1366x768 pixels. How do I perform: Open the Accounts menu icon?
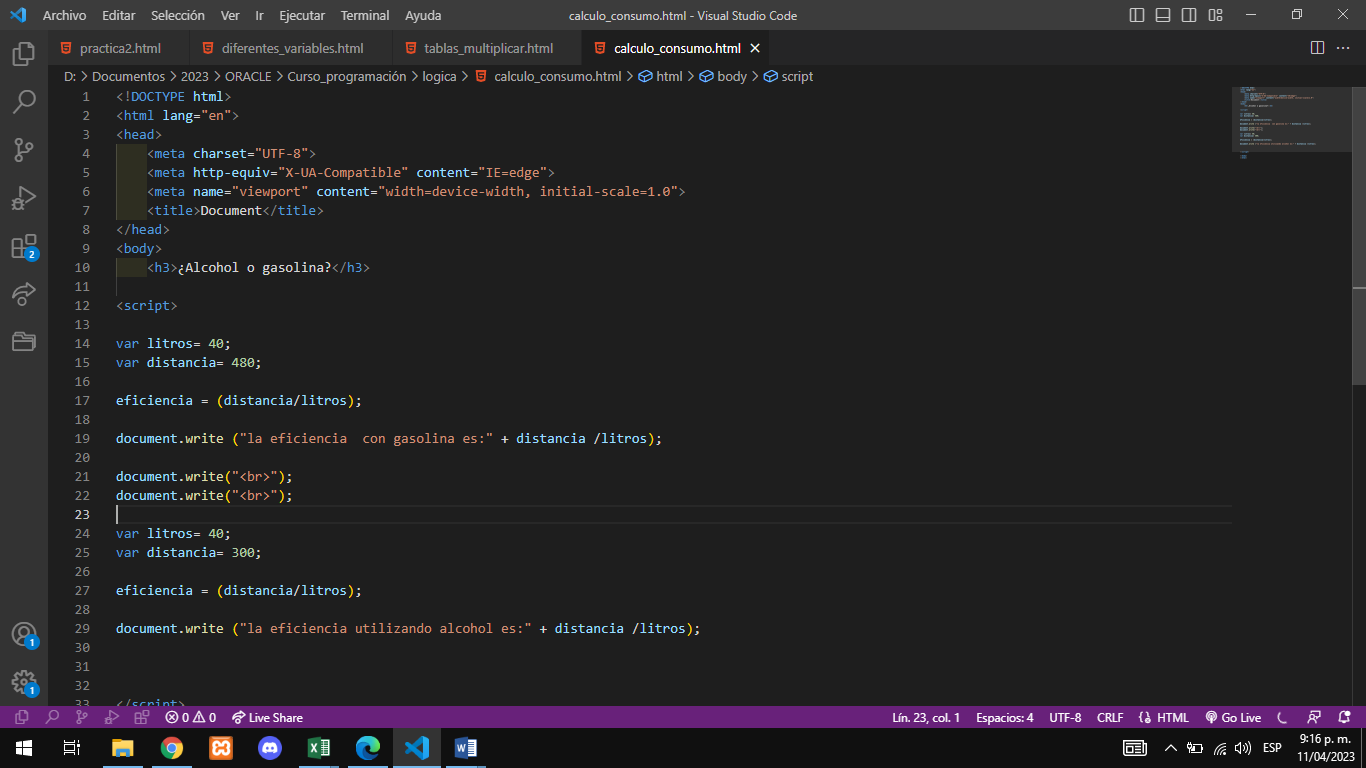pos(24,634)
